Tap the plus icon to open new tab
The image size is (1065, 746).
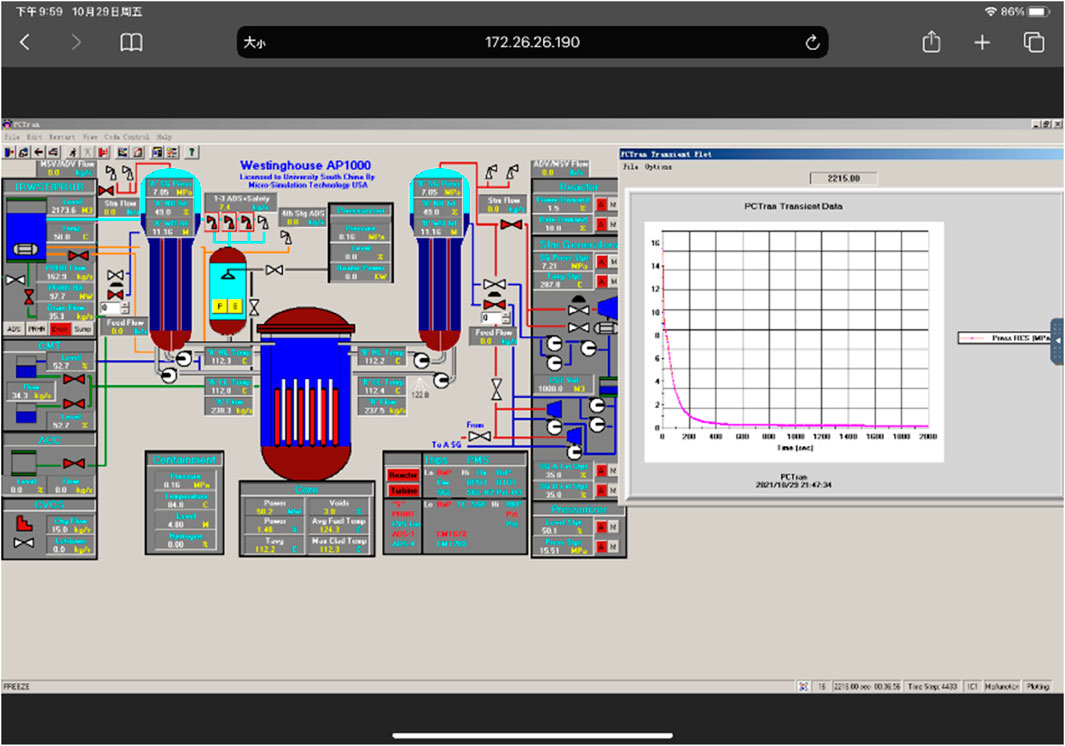tap(981, 43)
